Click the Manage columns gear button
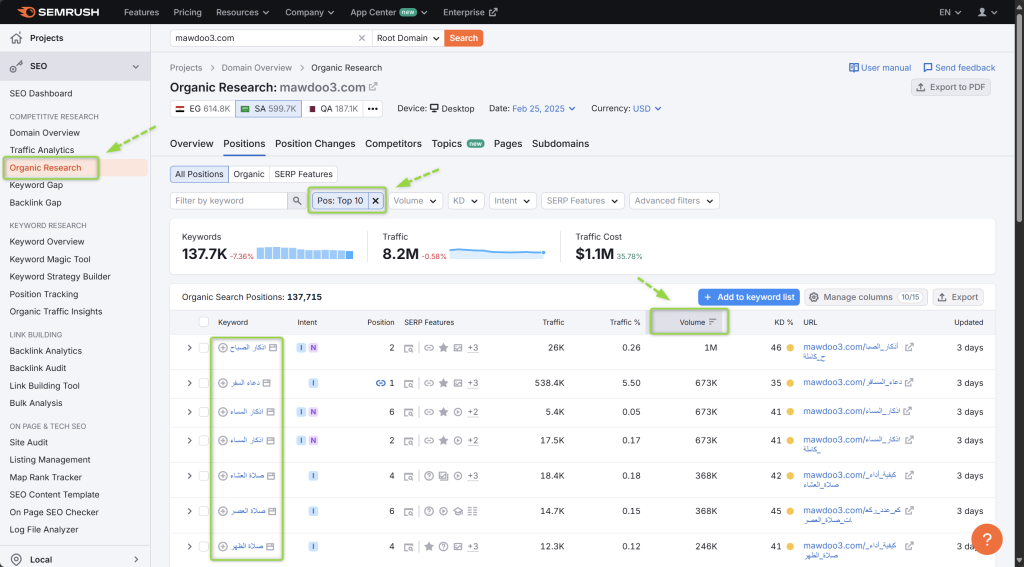The image size is (1024, 567). (x=866, y=297)
